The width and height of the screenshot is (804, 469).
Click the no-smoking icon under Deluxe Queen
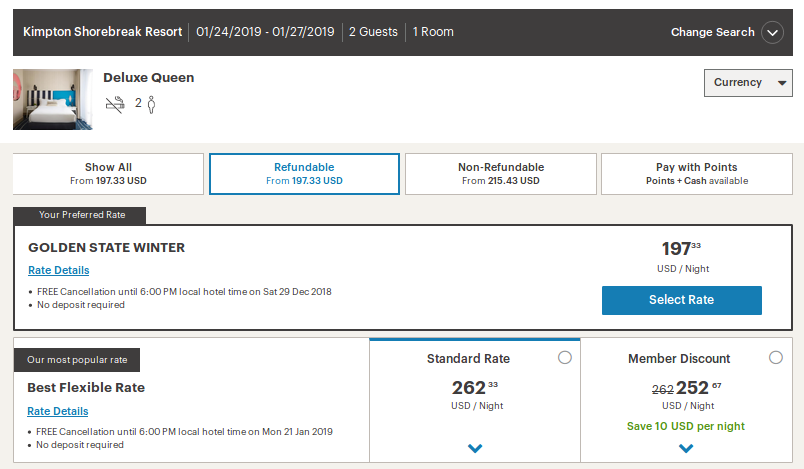pyautogui.click(x=115, y=103)
